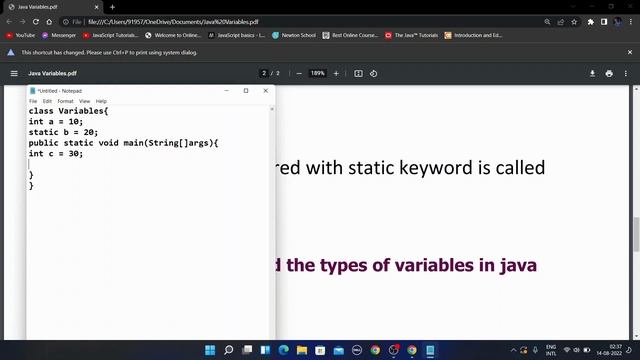Image resolution: width=640 pixels, height=360 pixels.
Task: Open Mail app from taskbar
Action: click(x=339, y=350)
